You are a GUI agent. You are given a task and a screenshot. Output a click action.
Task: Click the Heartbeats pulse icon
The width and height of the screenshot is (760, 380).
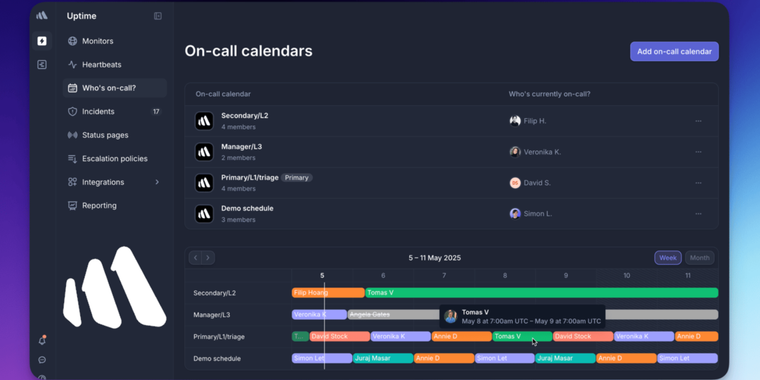pos(72,64)
